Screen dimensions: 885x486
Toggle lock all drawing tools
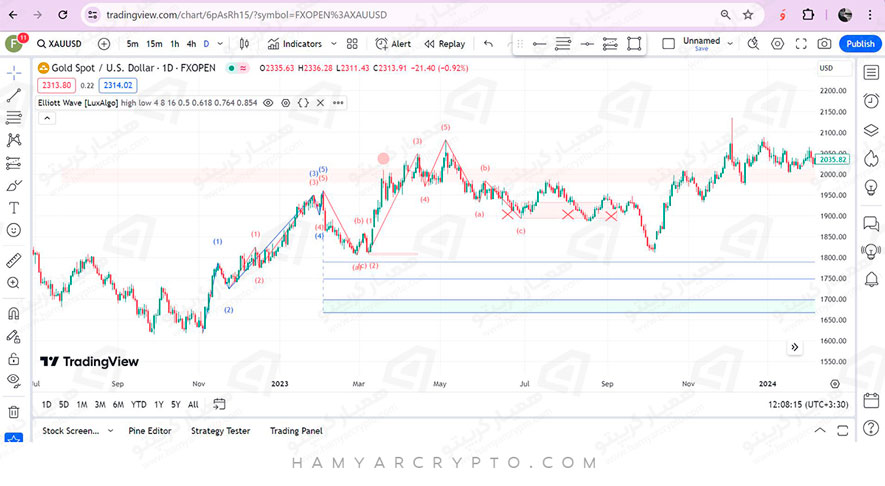point(14,358)
